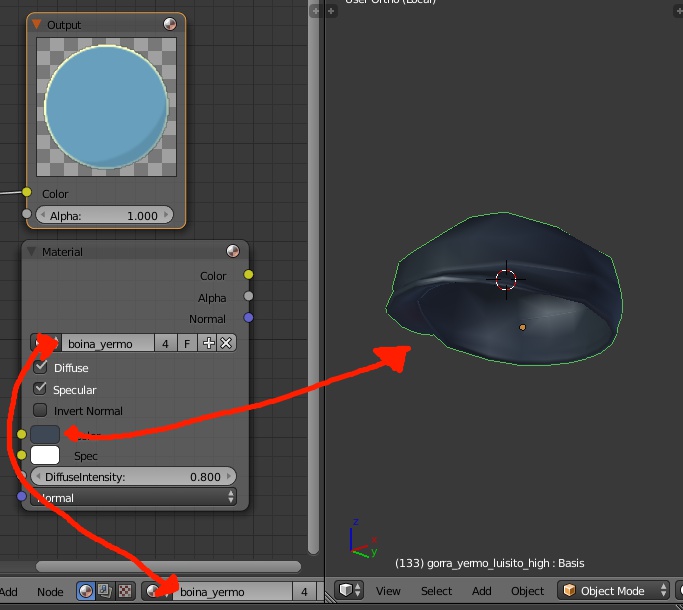Click the Alpha value field showing 1.000
The image size is (683, 610).
105,215
